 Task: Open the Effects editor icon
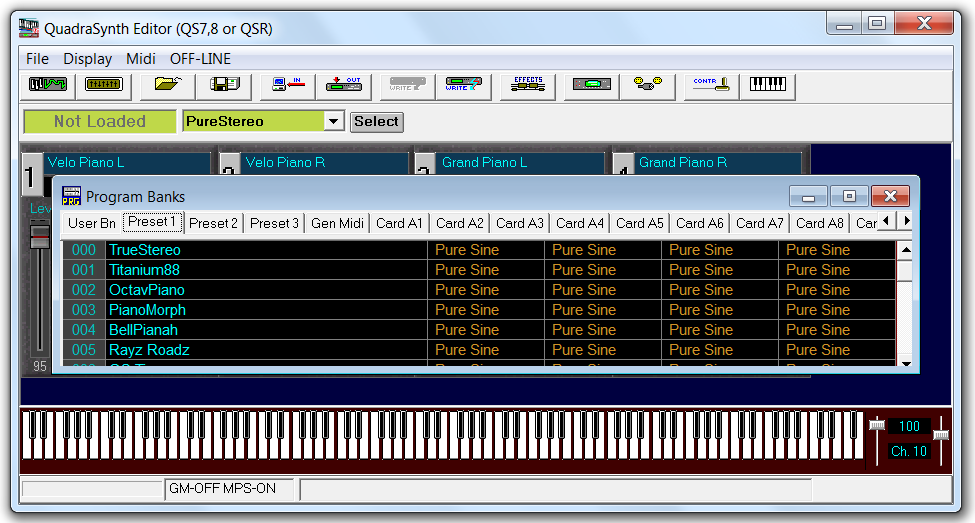527,86
